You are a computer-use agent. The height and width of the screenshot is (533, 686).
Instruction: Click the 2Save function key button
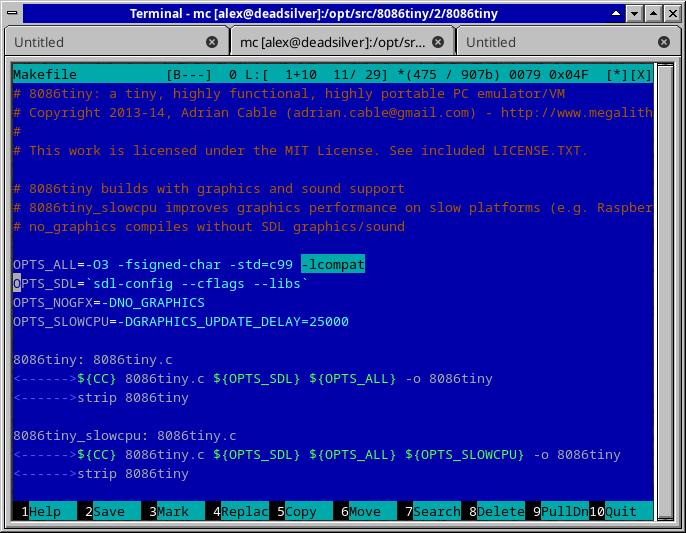click(x=108, y=511)
